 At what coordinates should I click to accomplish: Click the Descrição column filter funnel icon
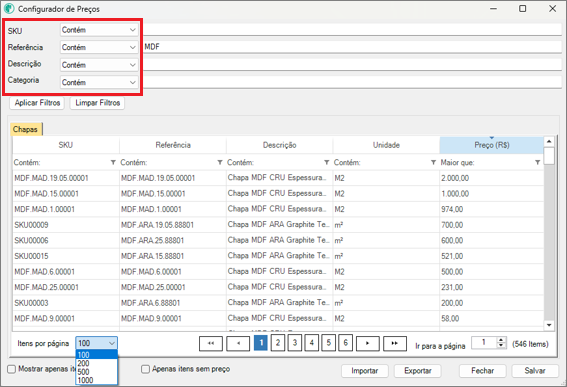tap(327, 162)
